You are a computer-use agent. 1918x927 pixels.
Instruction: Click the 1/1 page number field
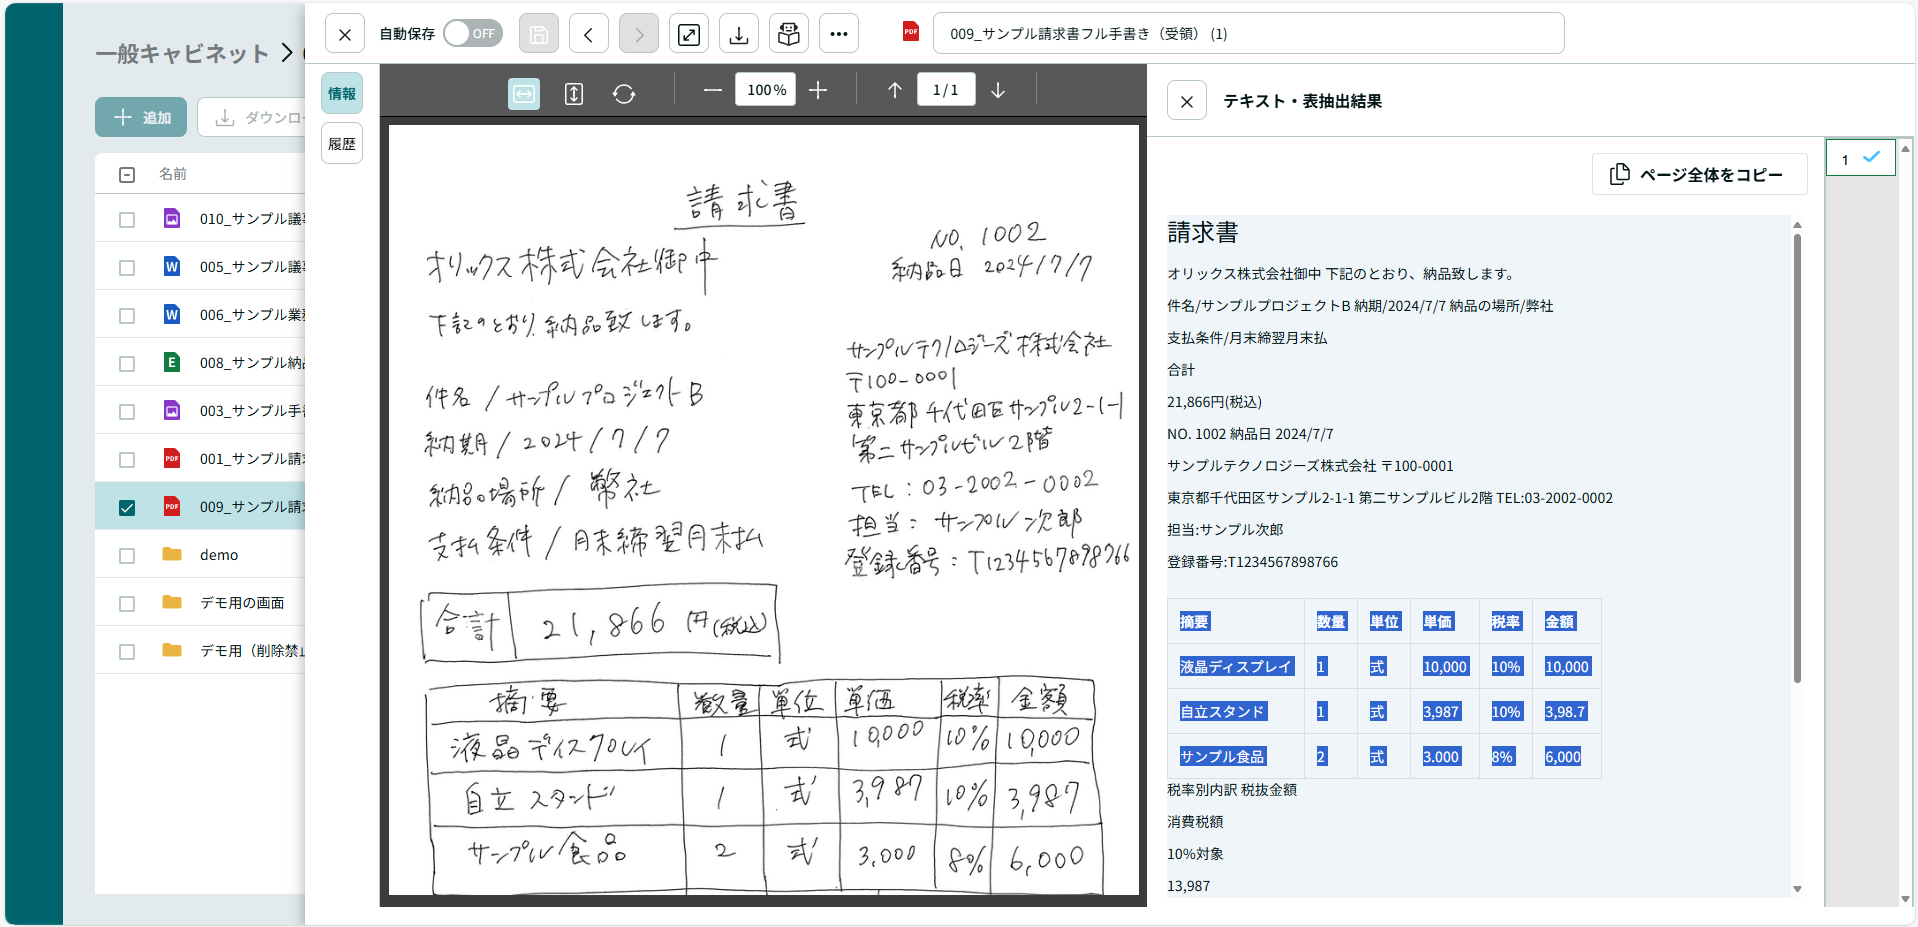pos(946,90)
